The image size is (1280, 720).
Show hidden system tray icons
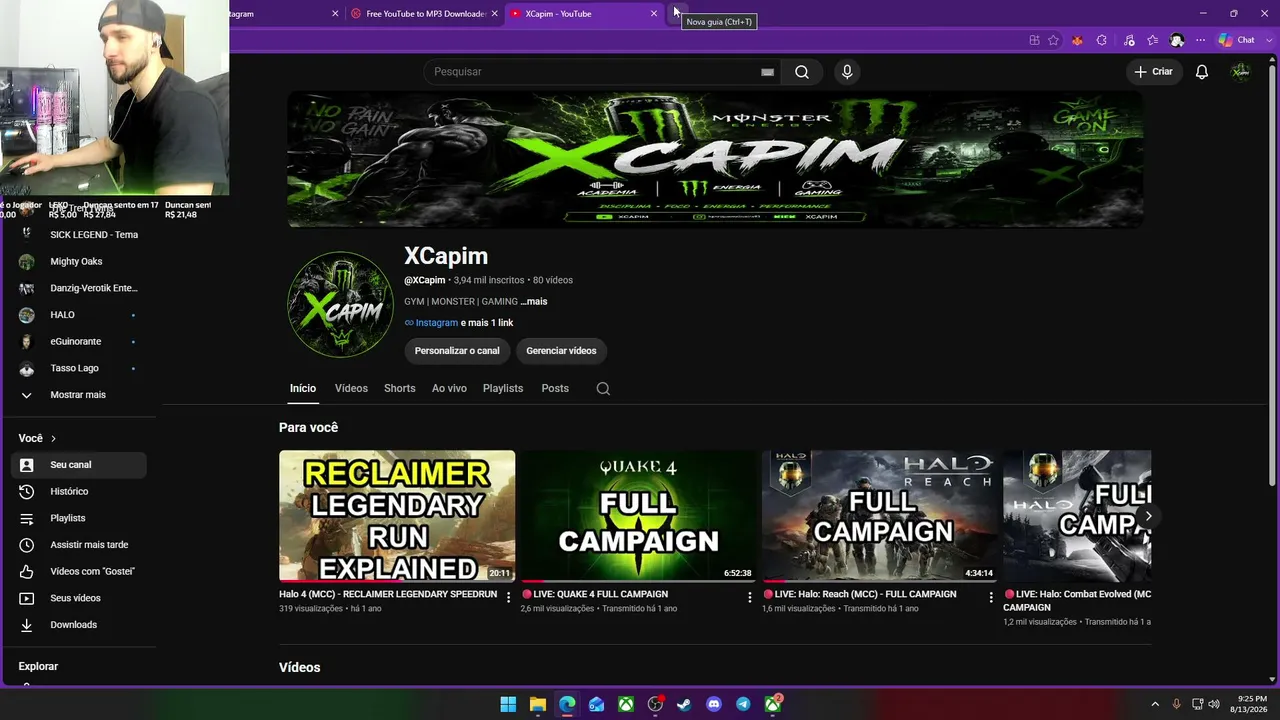1155,704
